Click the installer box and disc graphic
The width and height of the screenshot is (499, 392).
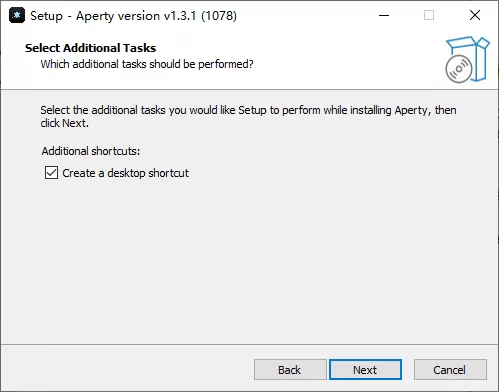(467, 59)
